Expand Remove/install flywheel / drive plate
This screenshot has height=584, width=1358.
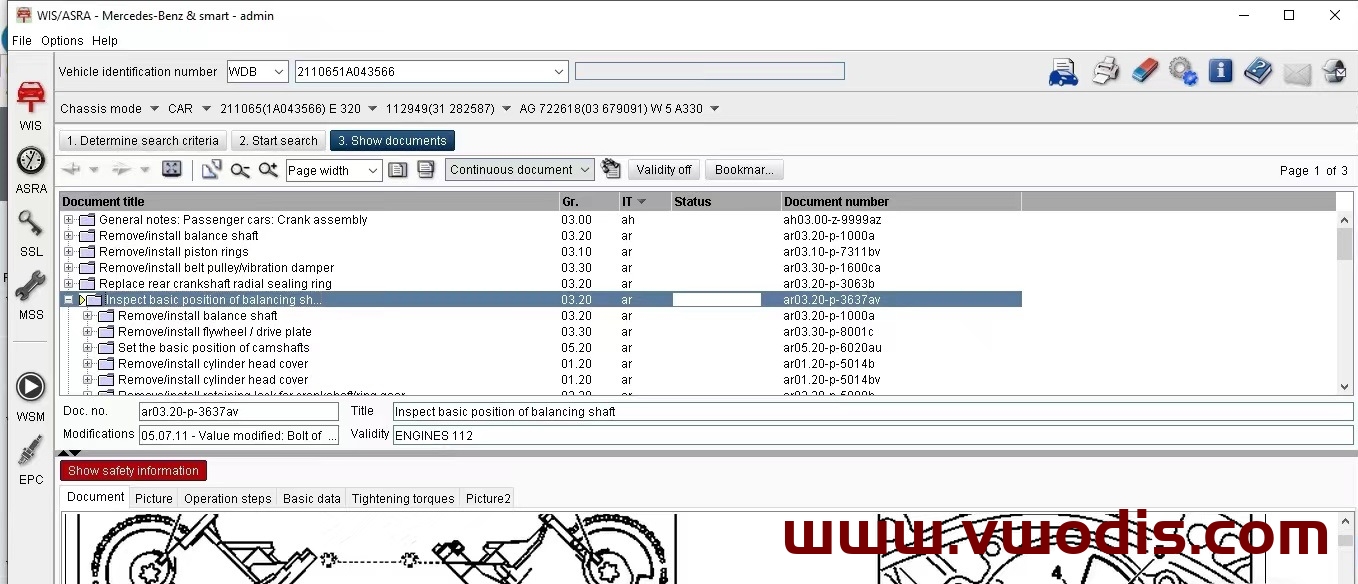88,332
